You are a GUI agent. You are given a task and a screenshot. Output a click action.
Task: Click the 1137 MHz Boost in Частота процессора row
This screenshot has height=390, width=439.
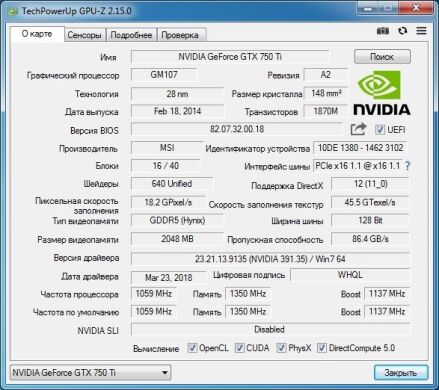[x=387, y=294]
